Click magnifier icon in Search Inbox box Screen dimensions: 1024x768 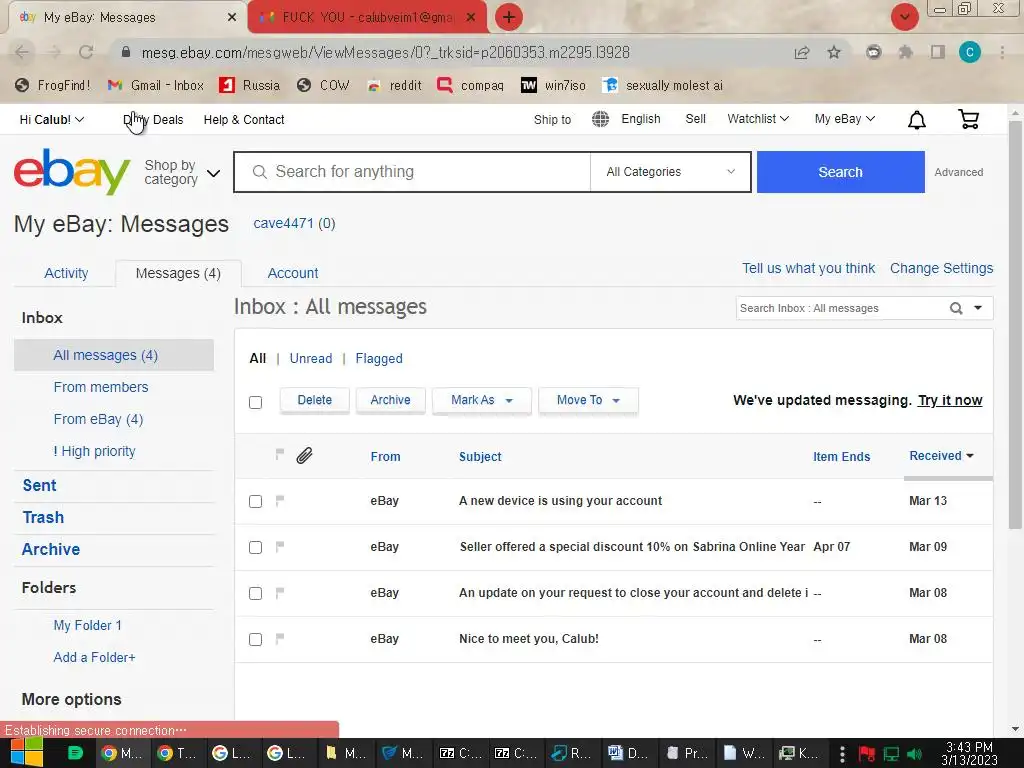[x=956, y=308]
